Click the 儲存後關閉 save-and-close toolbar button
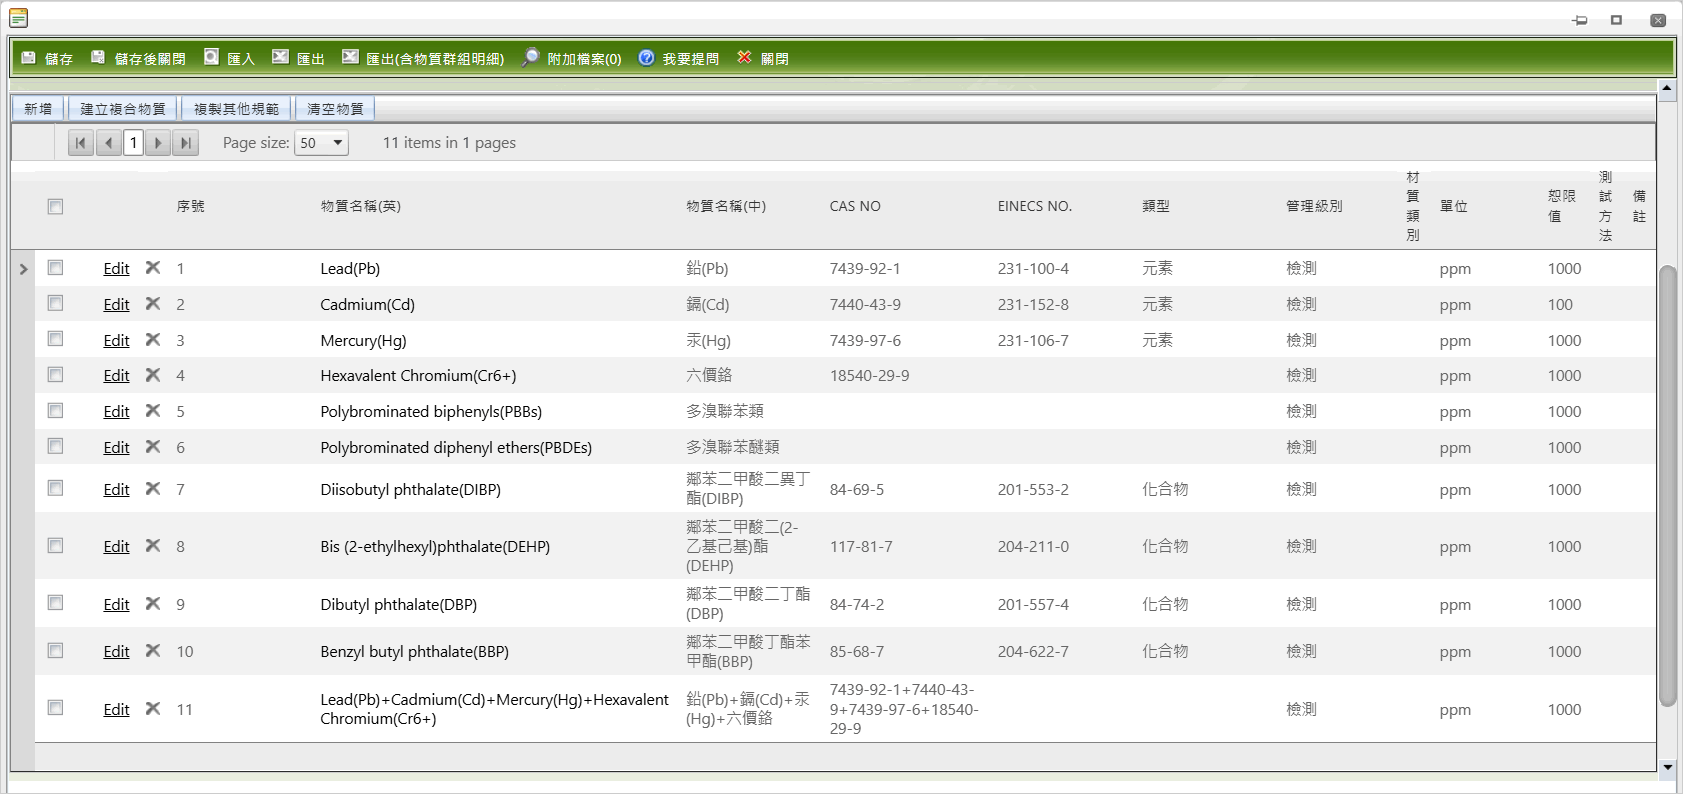This screenshot has width=1683, height=794. coord(138,58)
